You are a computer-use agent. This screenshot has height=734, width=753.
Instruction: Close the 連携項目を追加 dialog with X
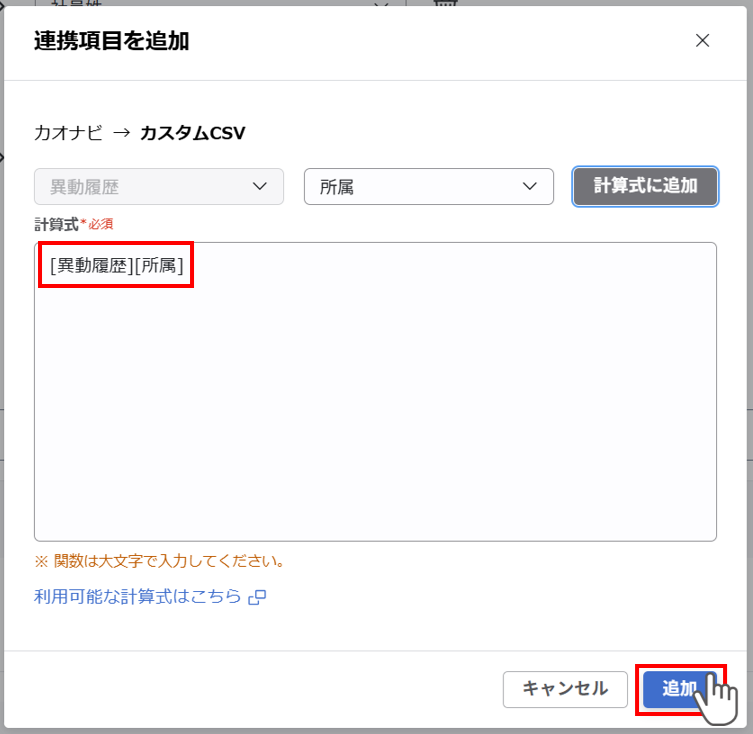(702, 41)
